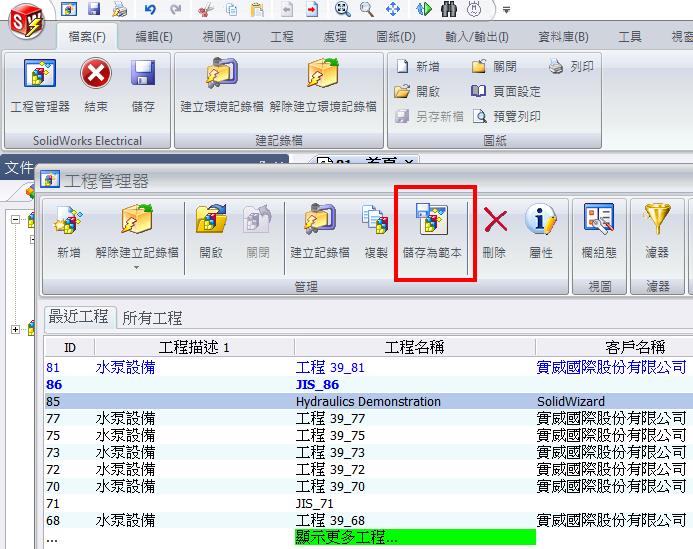Expand the 解除建立記錄檔 dropdown arrow
Screen dimensions: 693x549
click(x=137, y=268)
